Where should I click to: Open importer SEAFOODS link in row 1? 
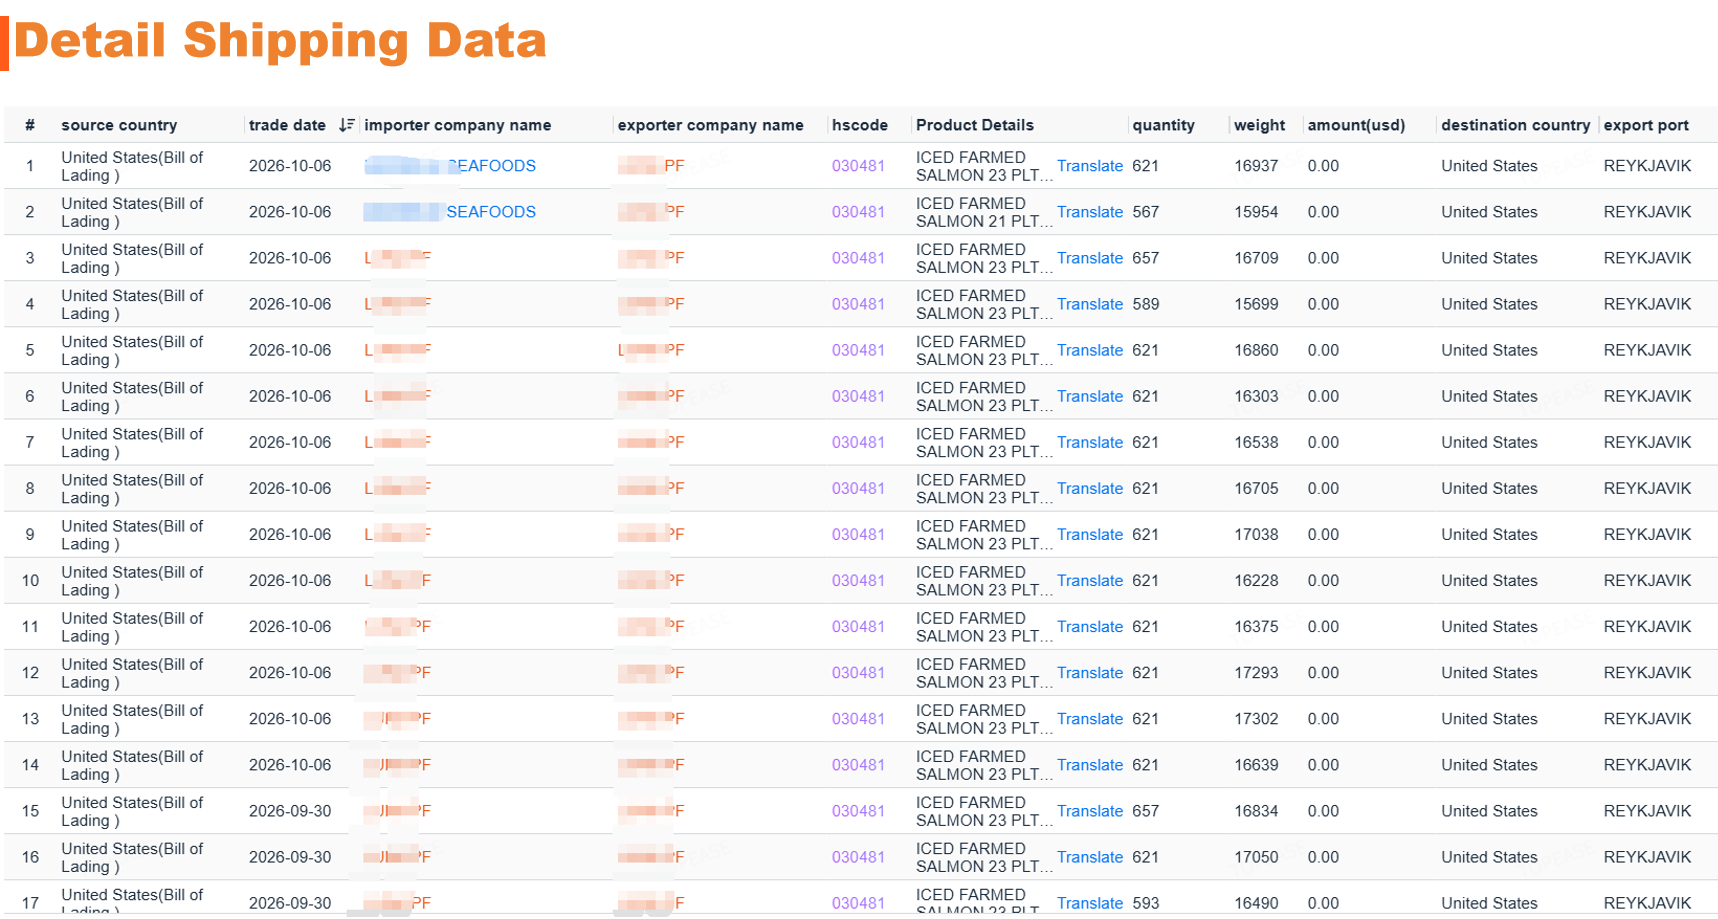450,166
